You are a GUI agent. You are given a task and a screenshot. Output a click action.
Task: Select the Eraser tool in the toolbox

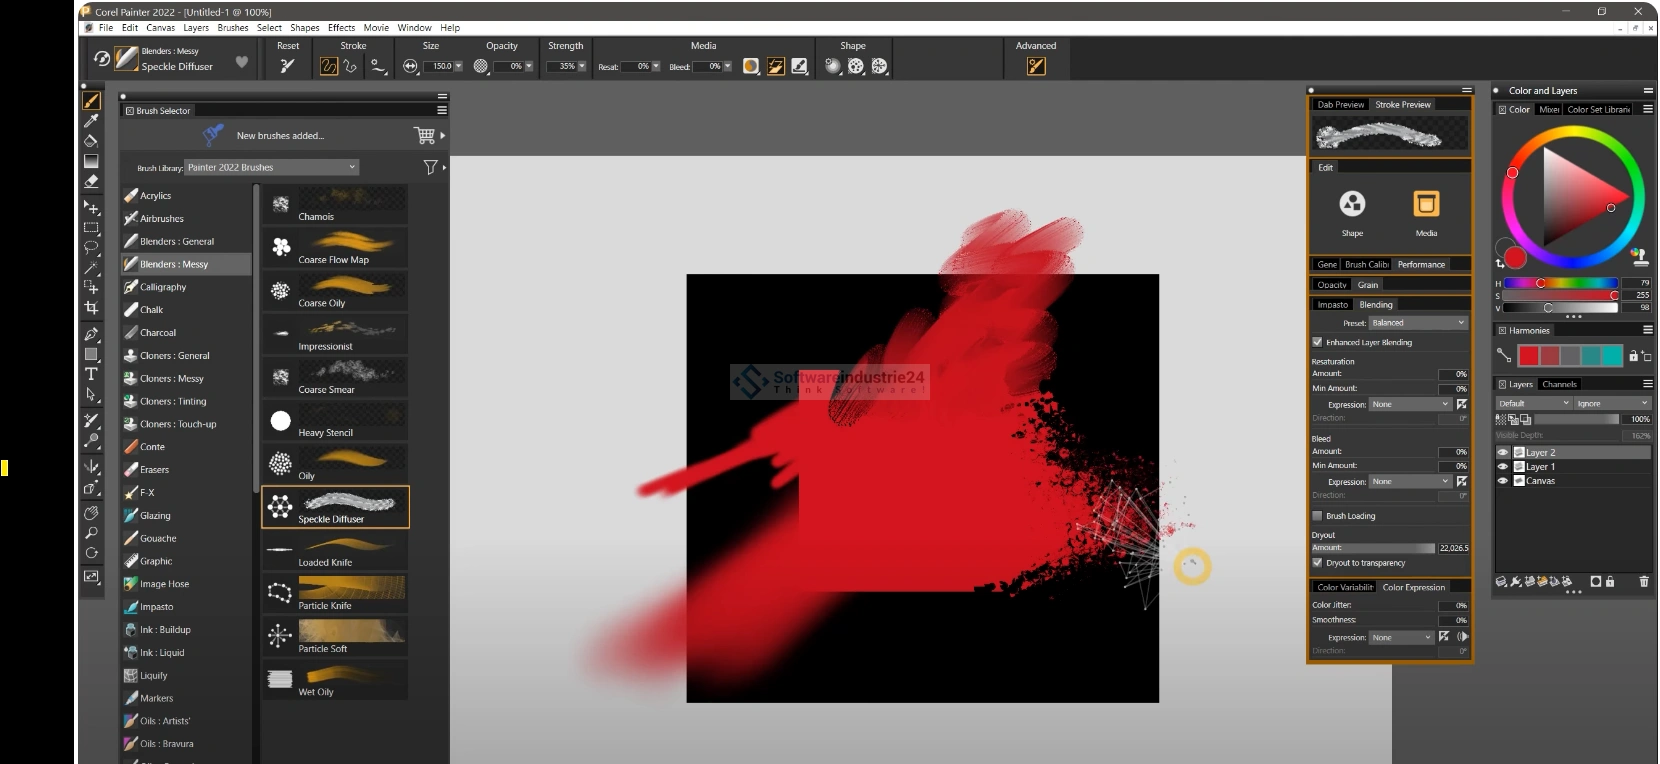pos(91,182)
